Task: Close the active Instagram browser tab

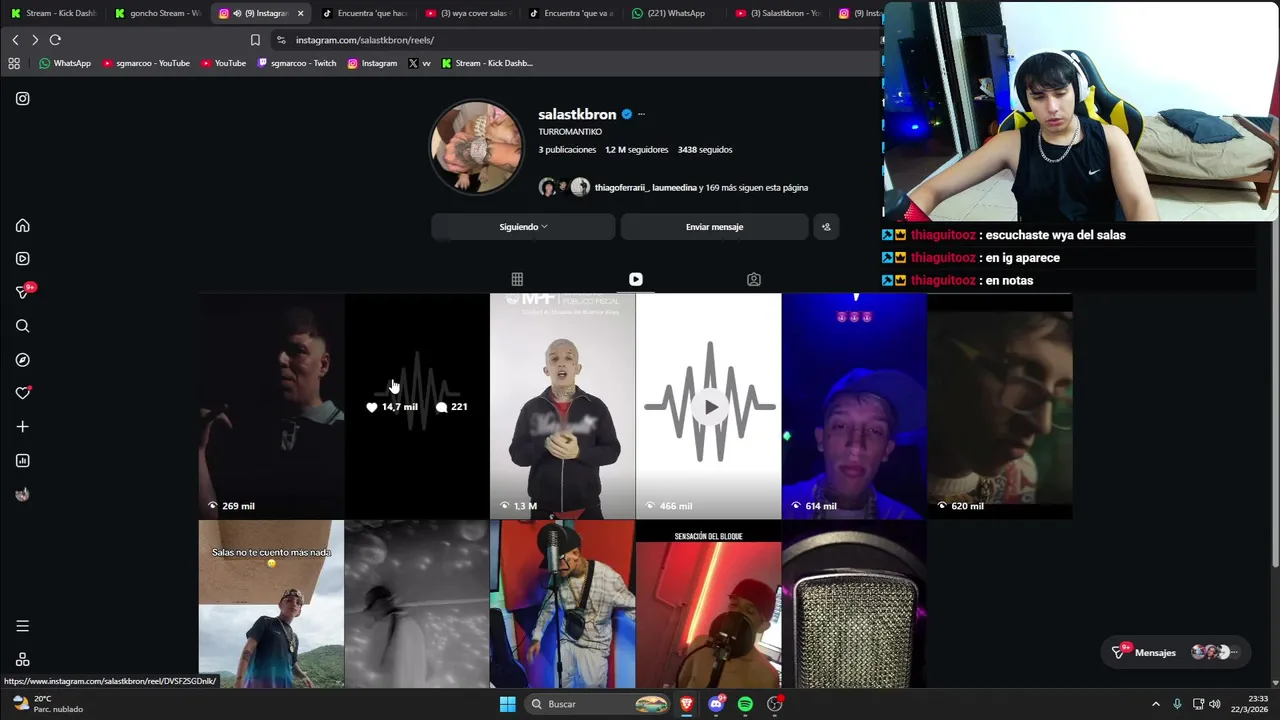Action: point(300,13)
